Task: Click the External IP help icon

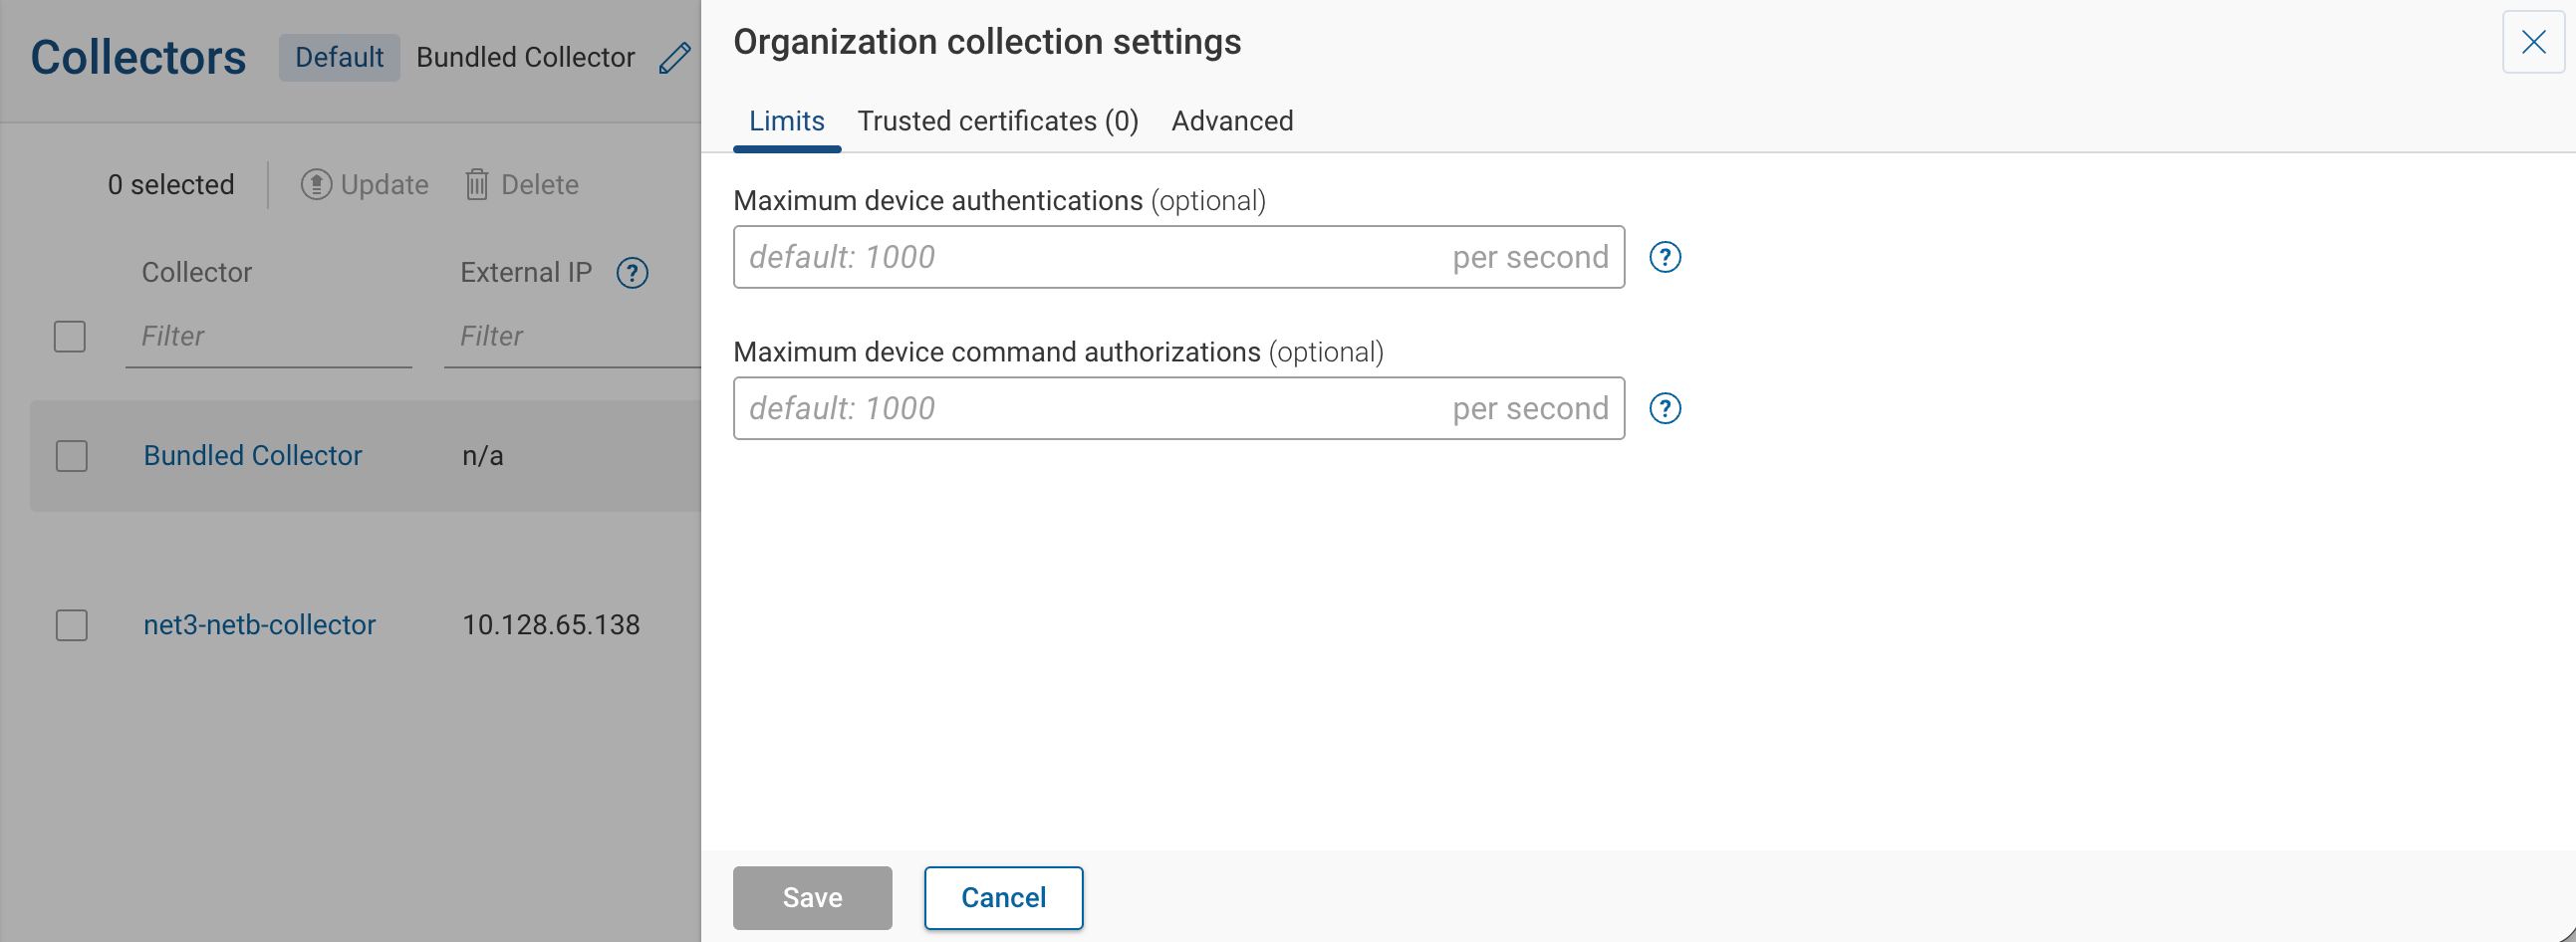Action: [632, 272]
